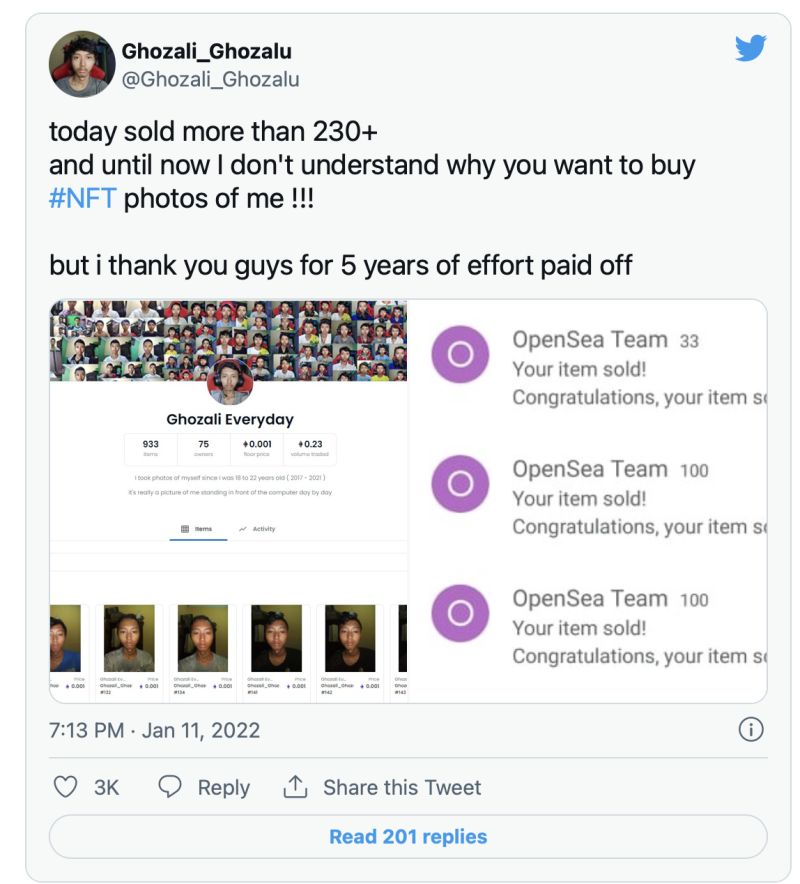Open the Ghozali Everyday collection screenshot
800x884 pixels.
point(229,419)
